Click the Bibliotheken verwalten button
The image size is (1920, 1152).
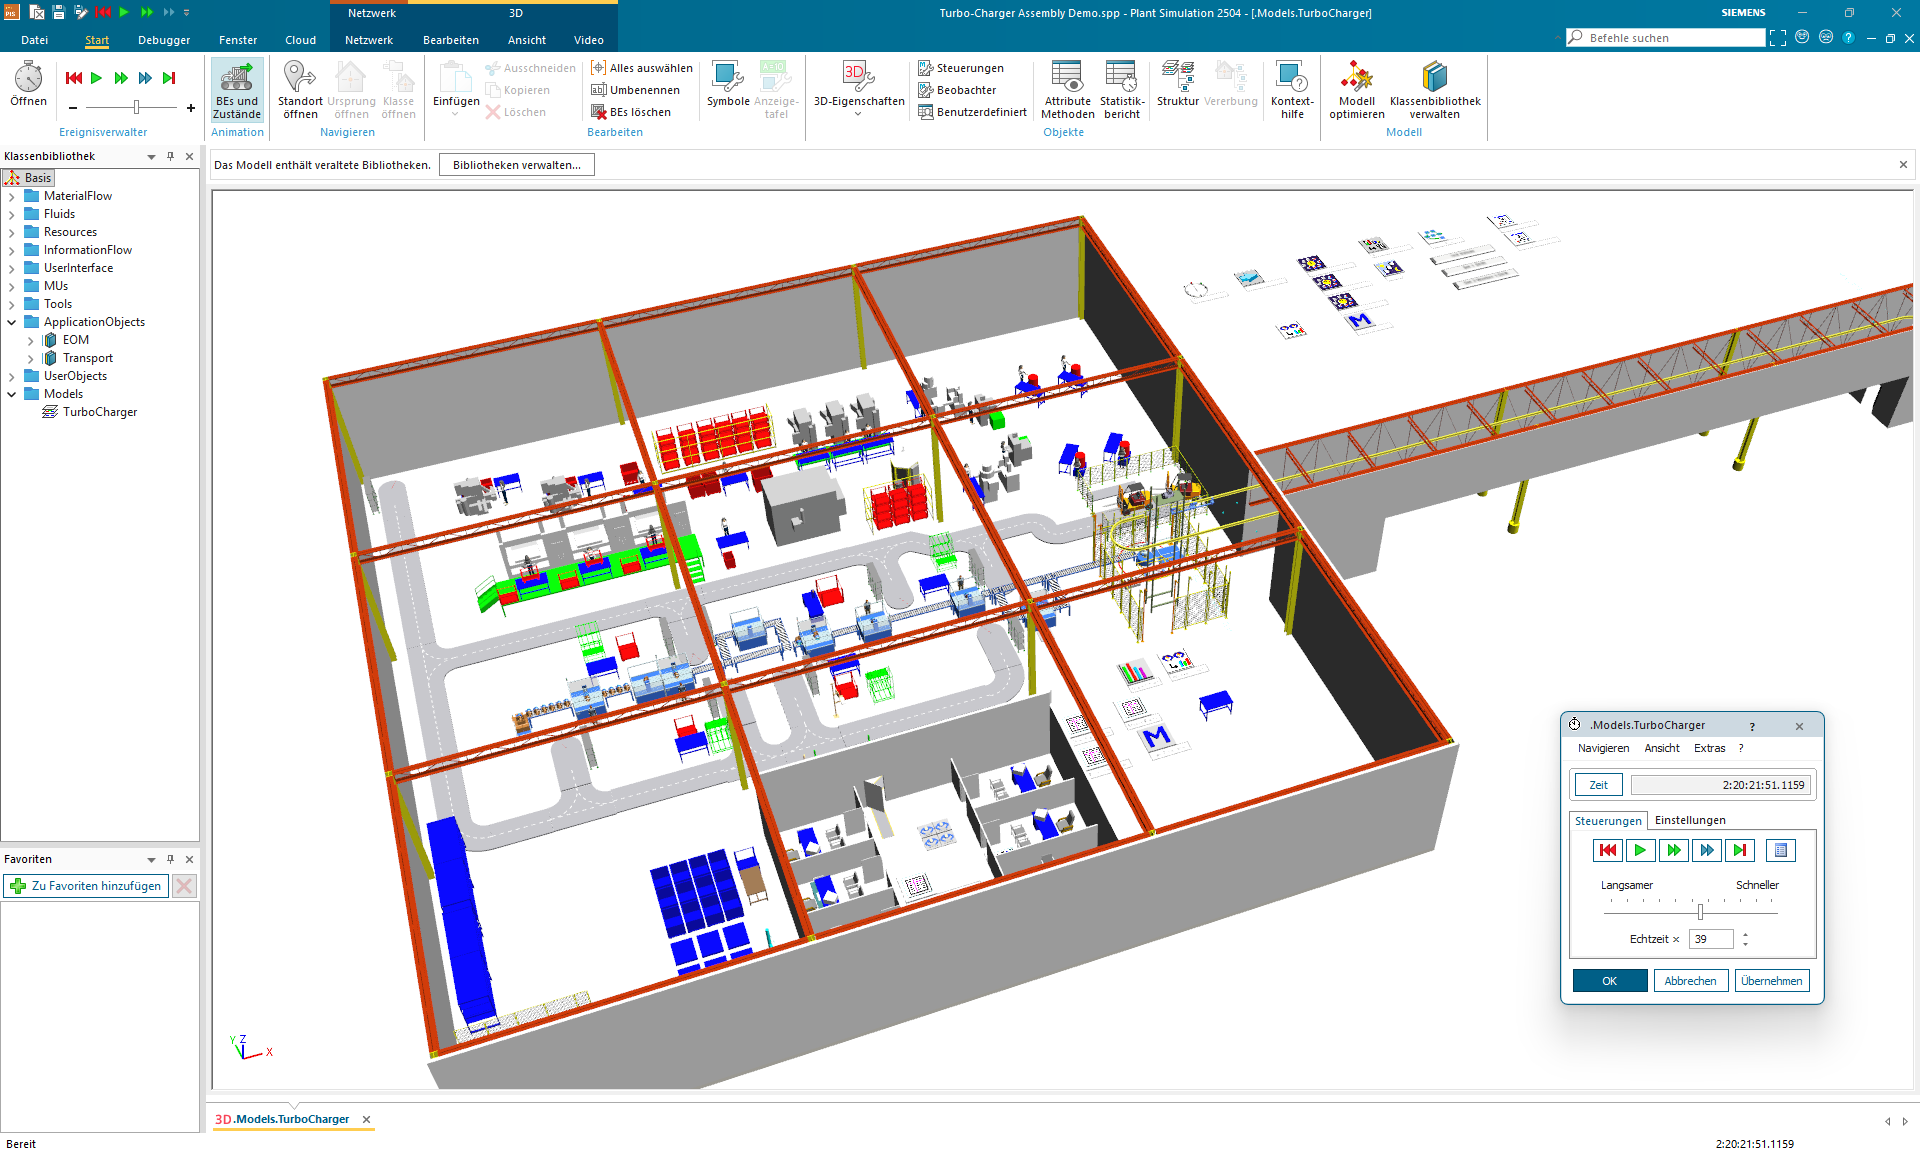516,164
